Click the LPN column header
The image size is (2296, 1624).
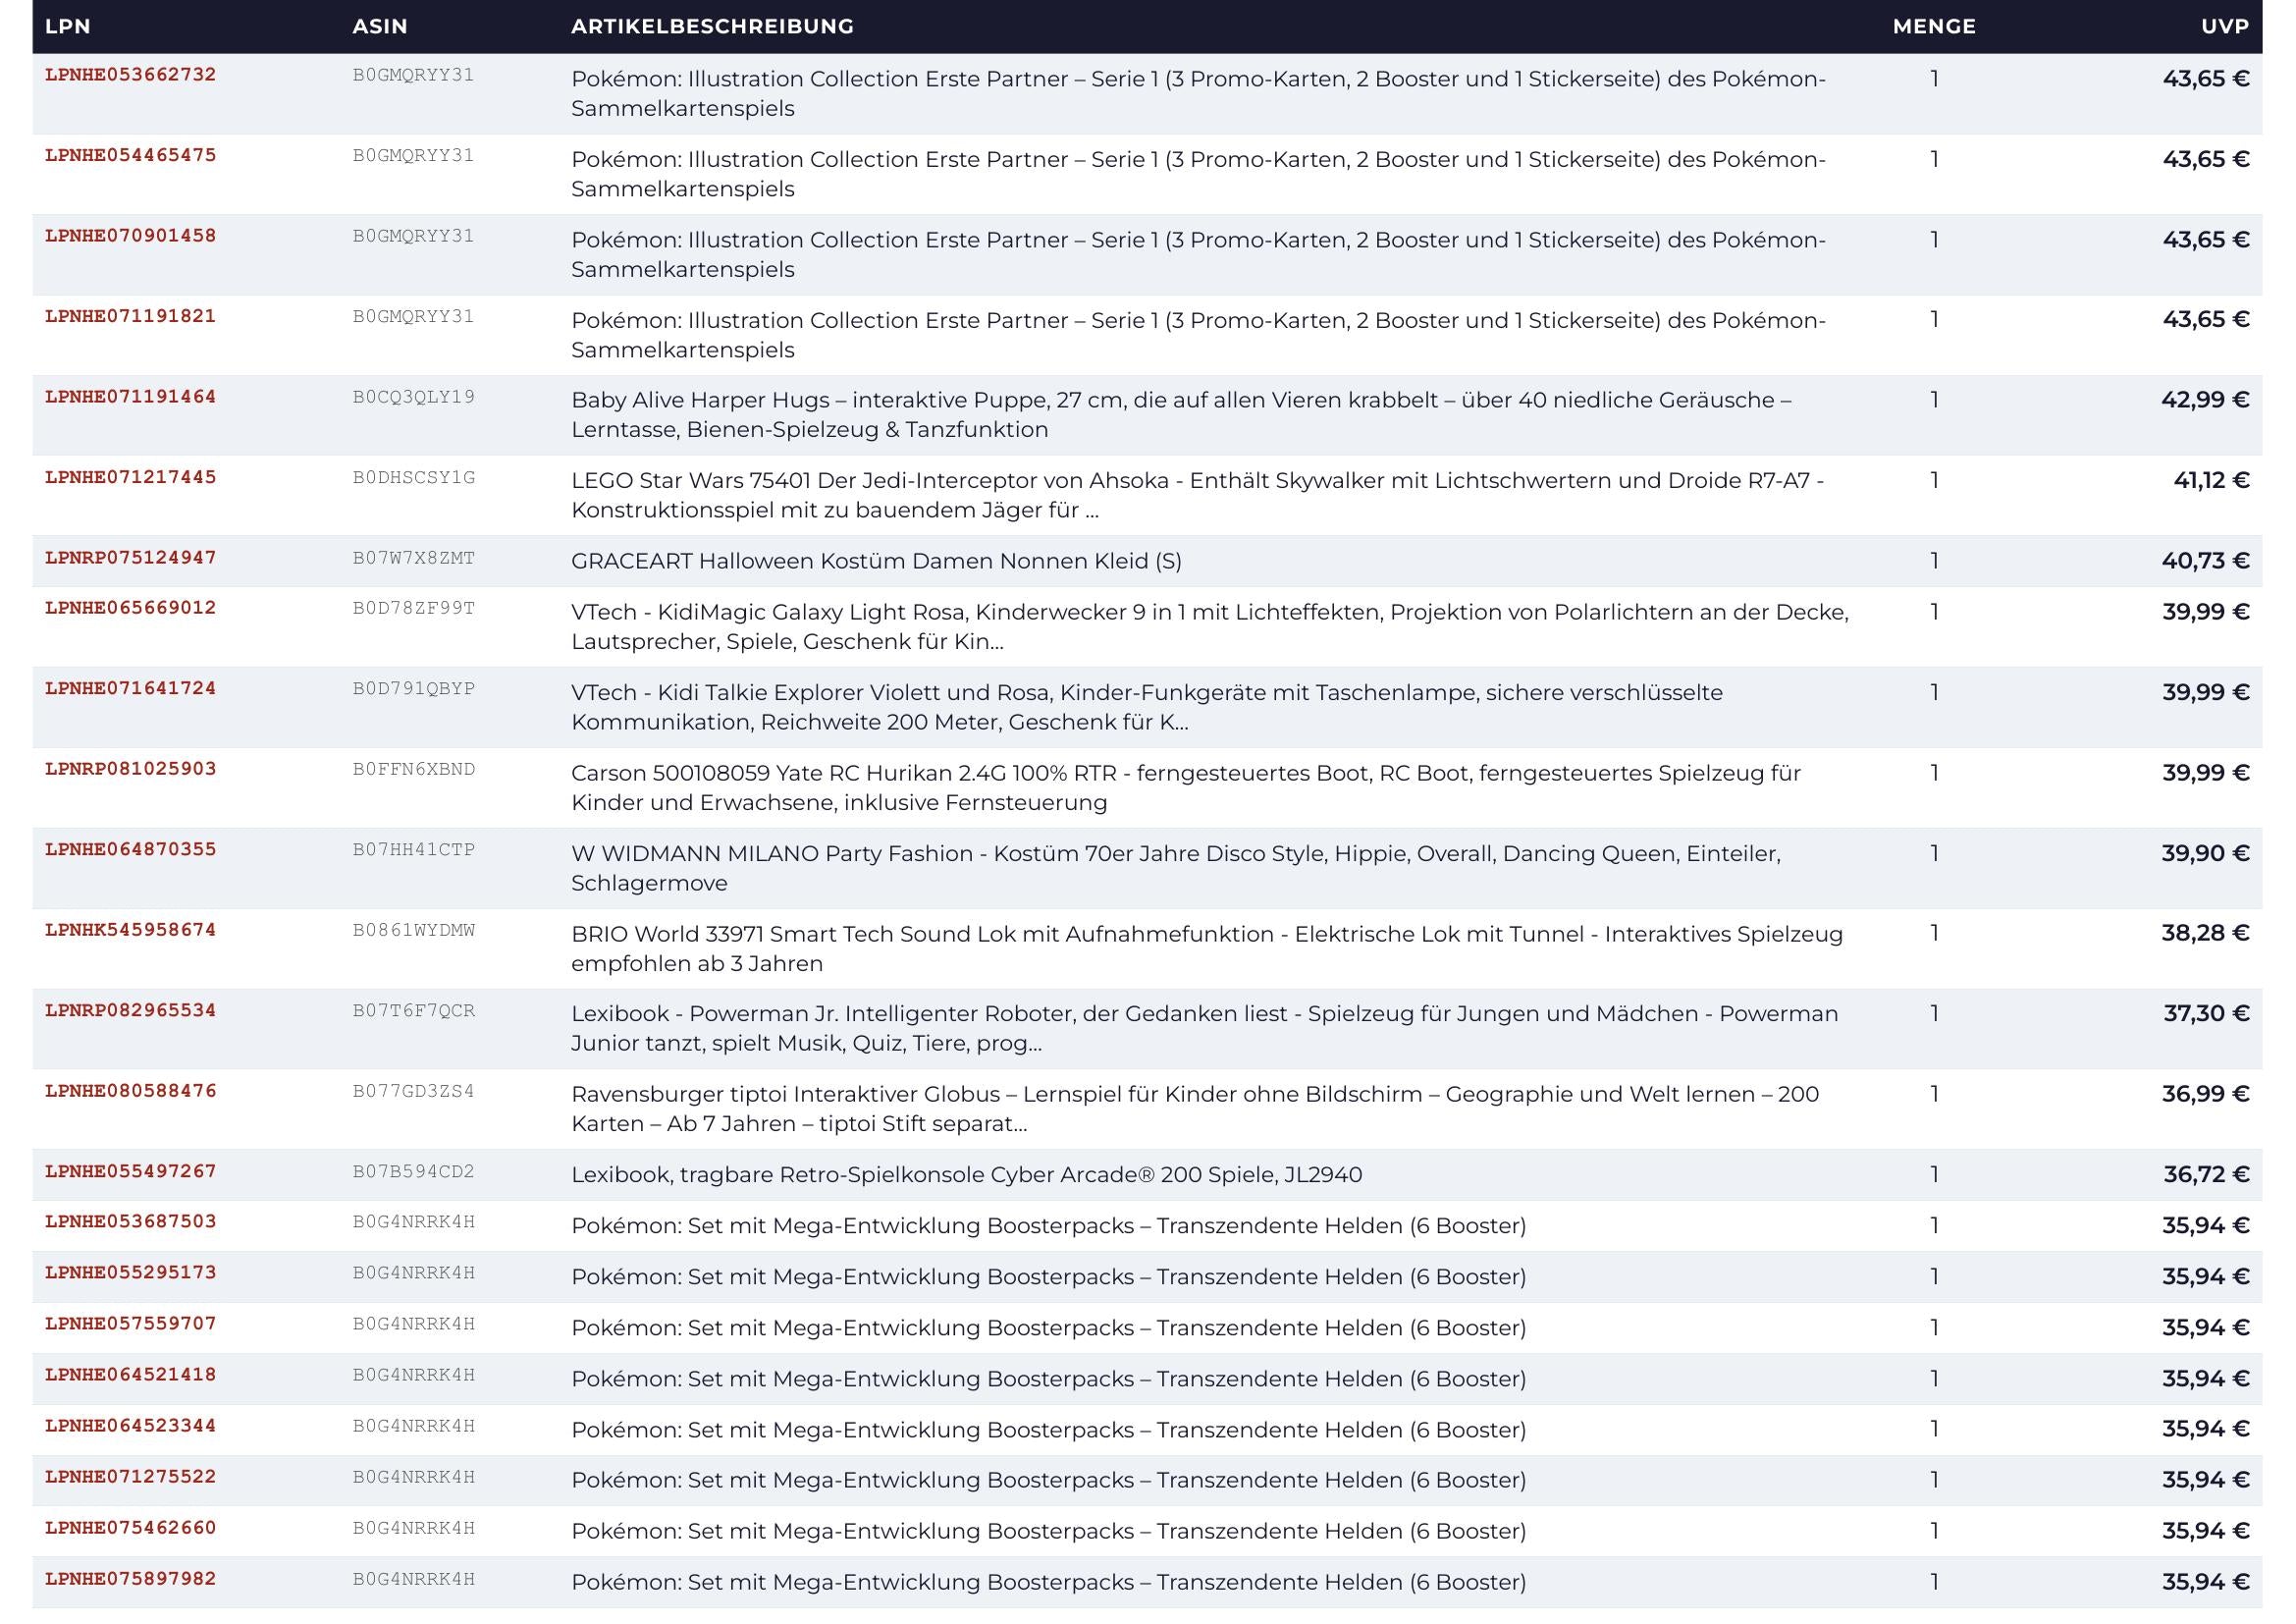point(68,26)
